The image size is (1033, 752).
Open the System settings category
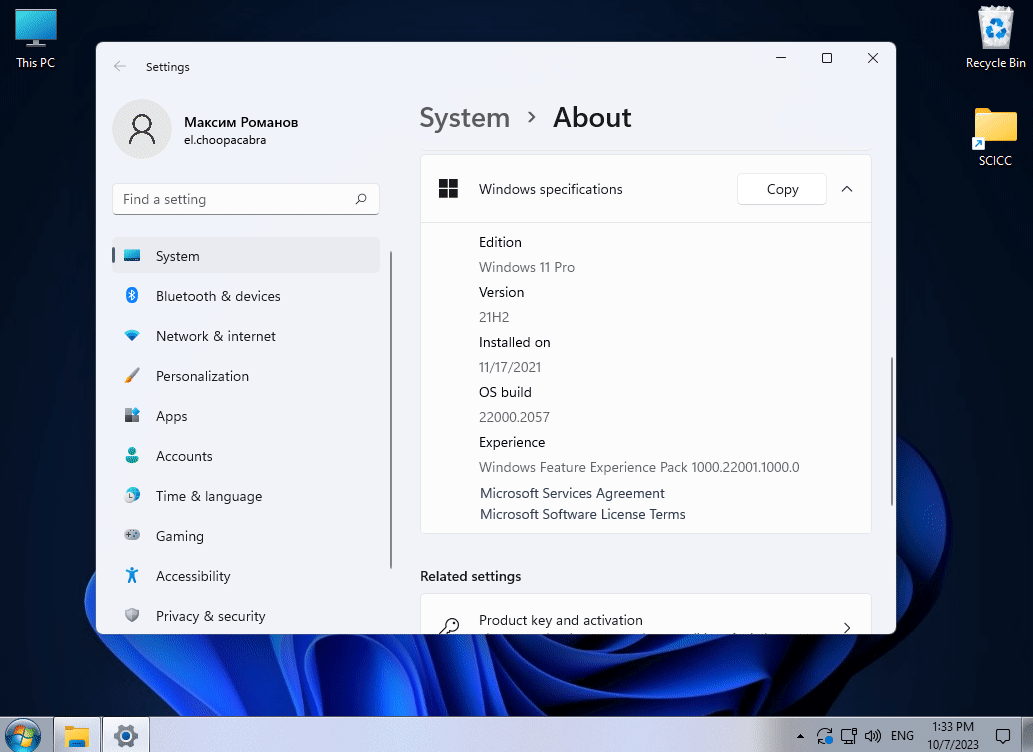(x=246, y=256)
